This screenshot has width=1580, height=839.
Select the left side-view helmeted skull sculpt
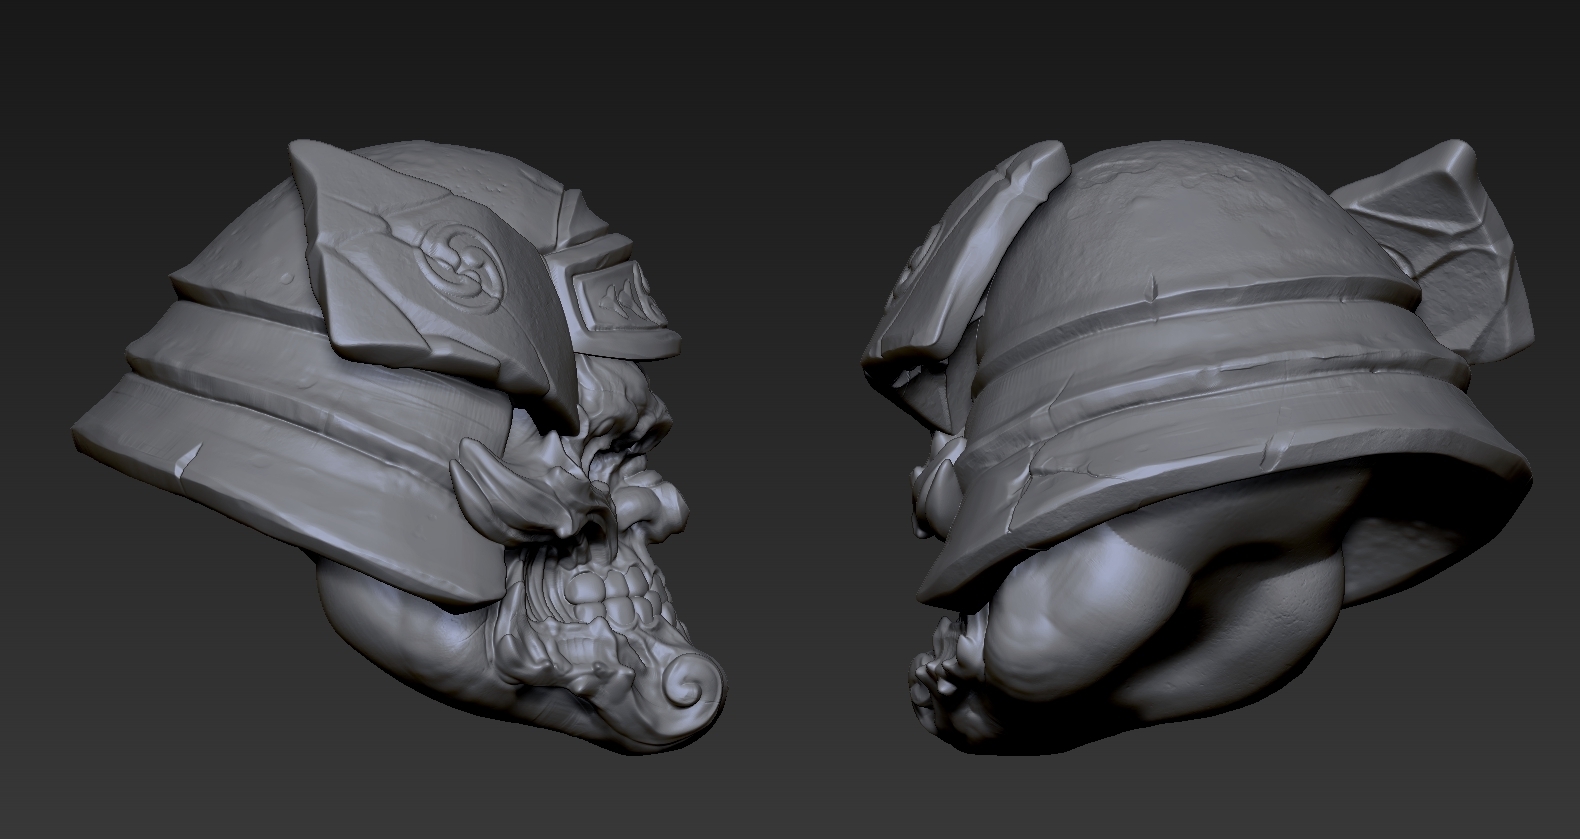click(400, 445)
